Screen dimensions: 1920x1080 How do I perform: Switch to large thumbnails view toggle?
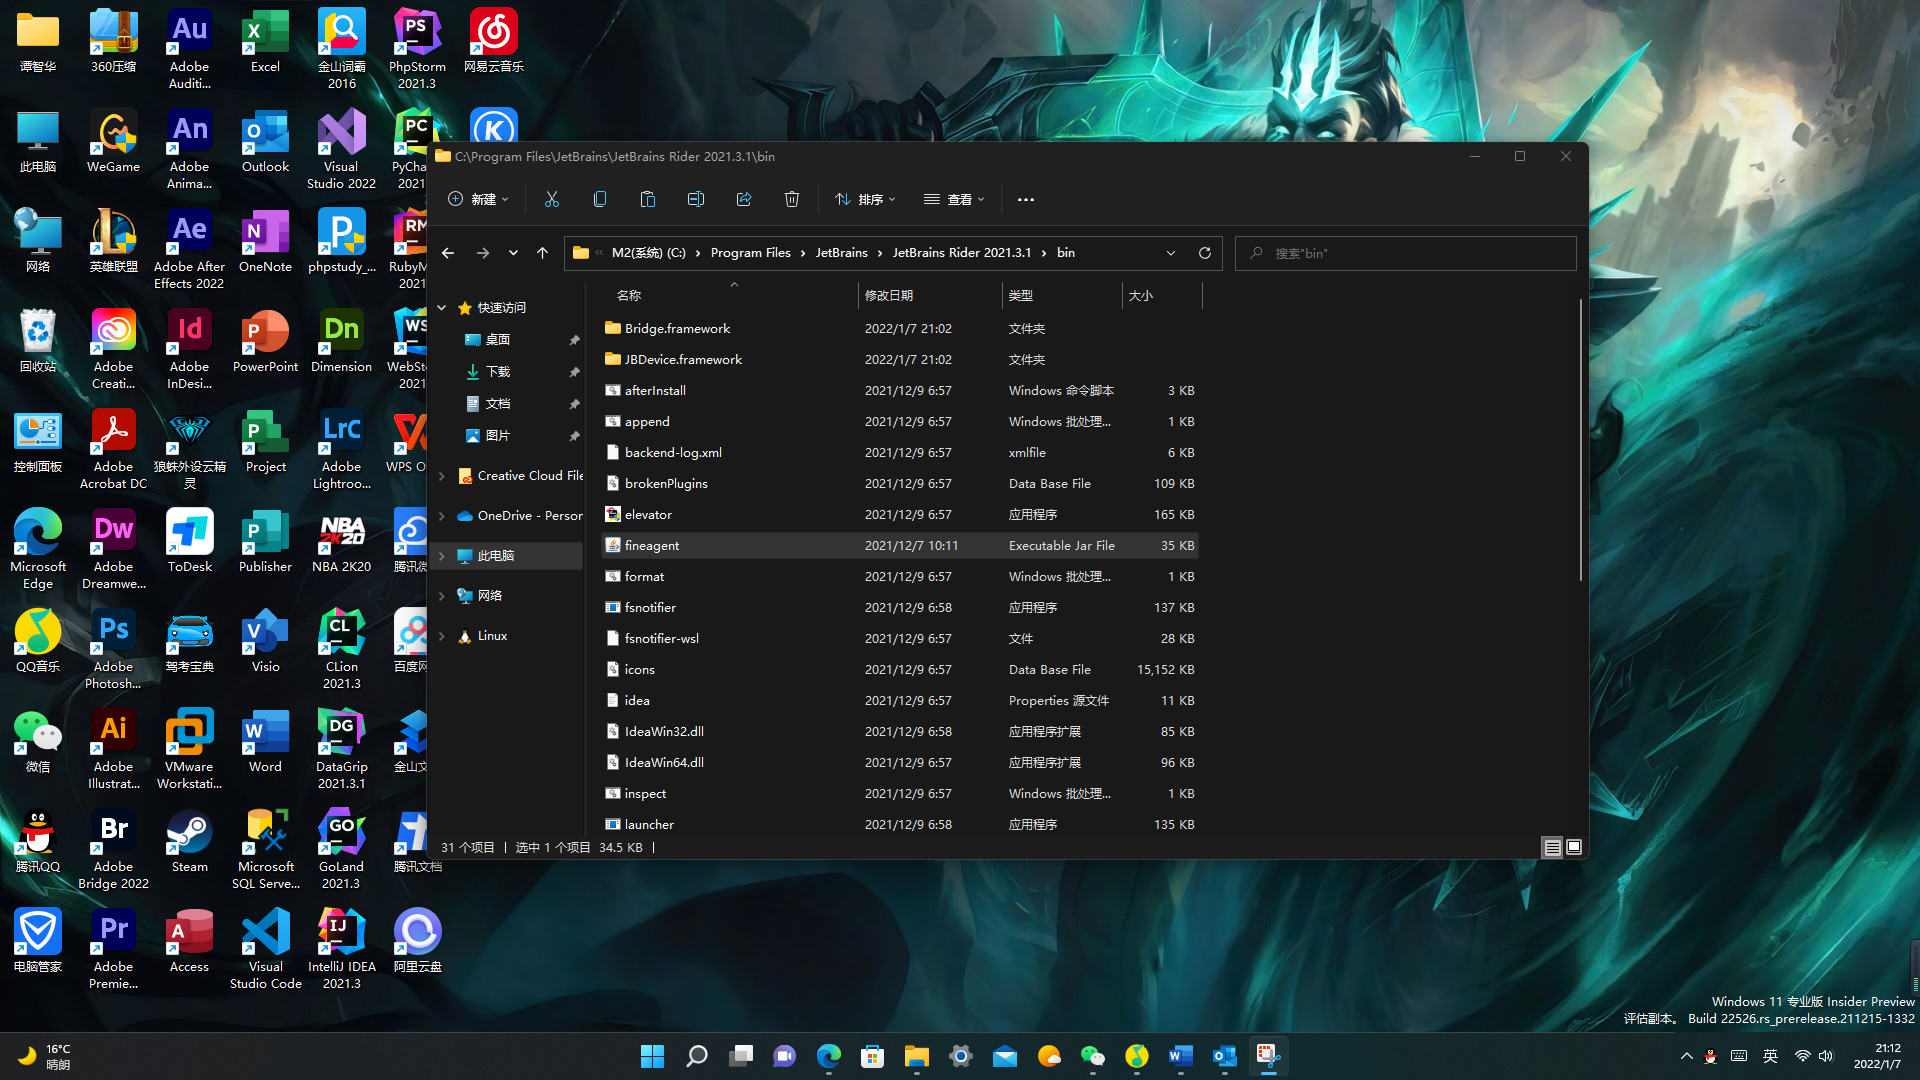pos(1574,848)
